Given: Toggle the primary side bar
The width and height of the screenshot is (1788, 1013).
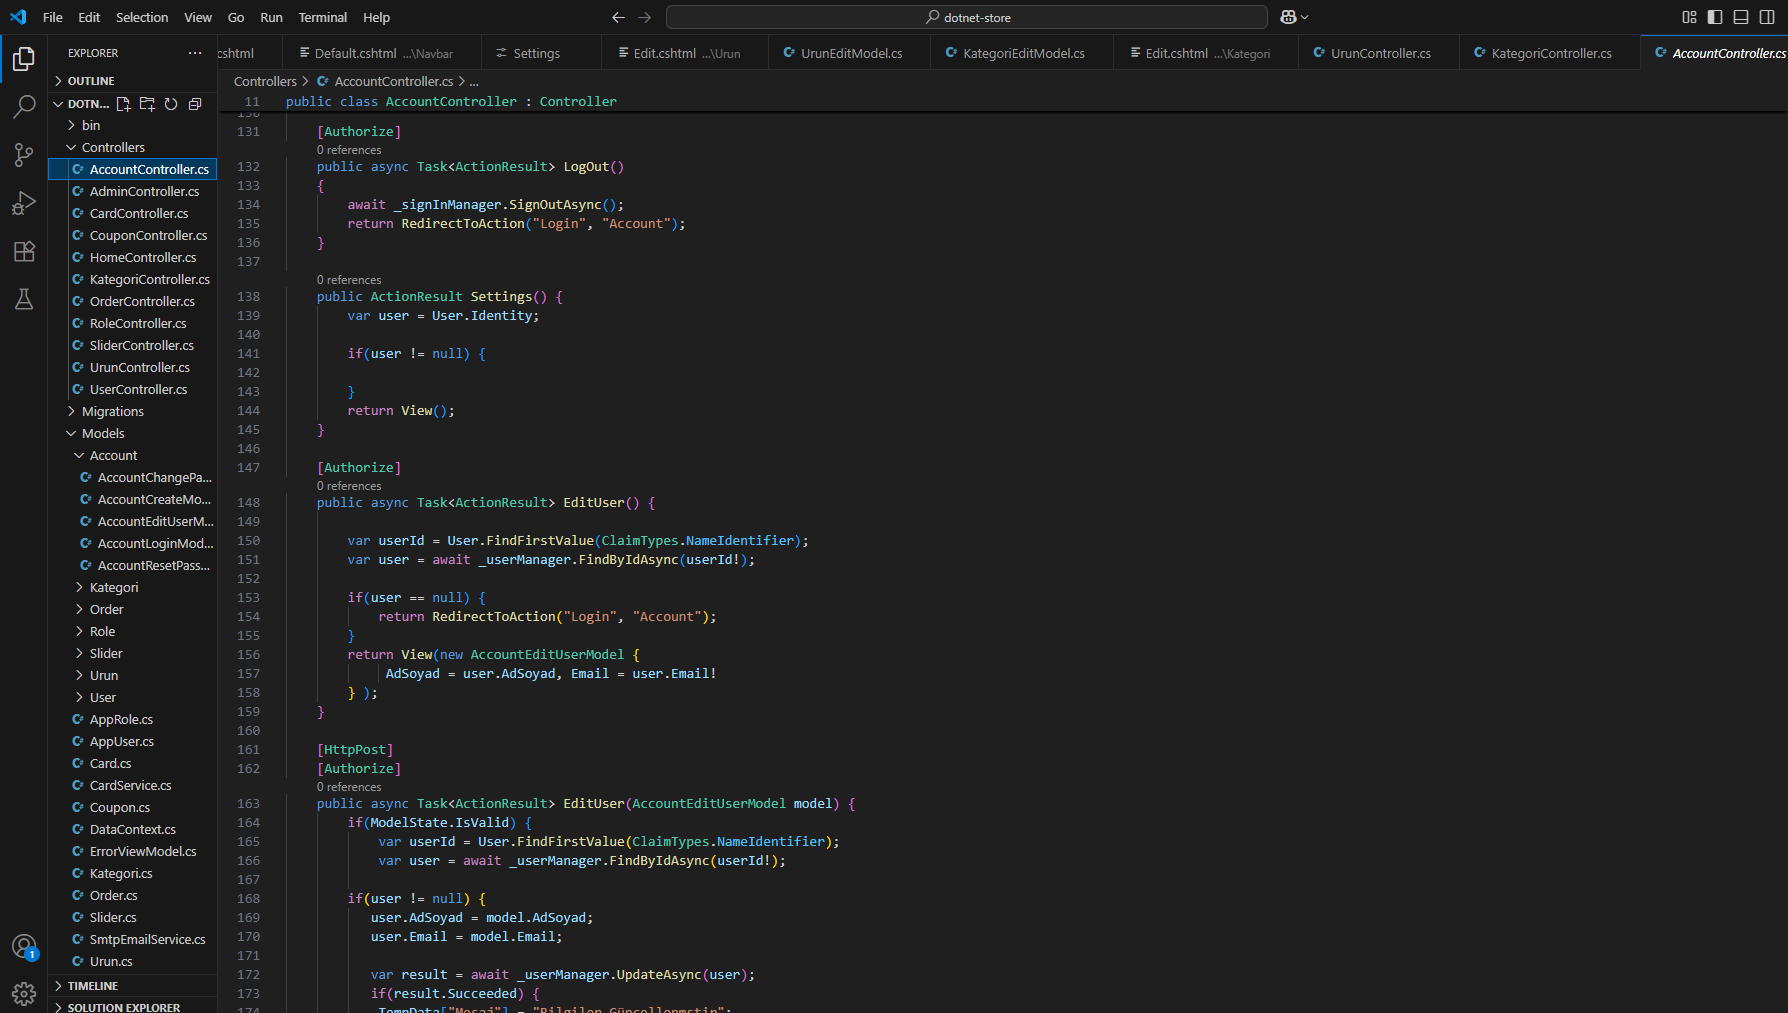Looking at the screenshot, I should coord(1715,17).
